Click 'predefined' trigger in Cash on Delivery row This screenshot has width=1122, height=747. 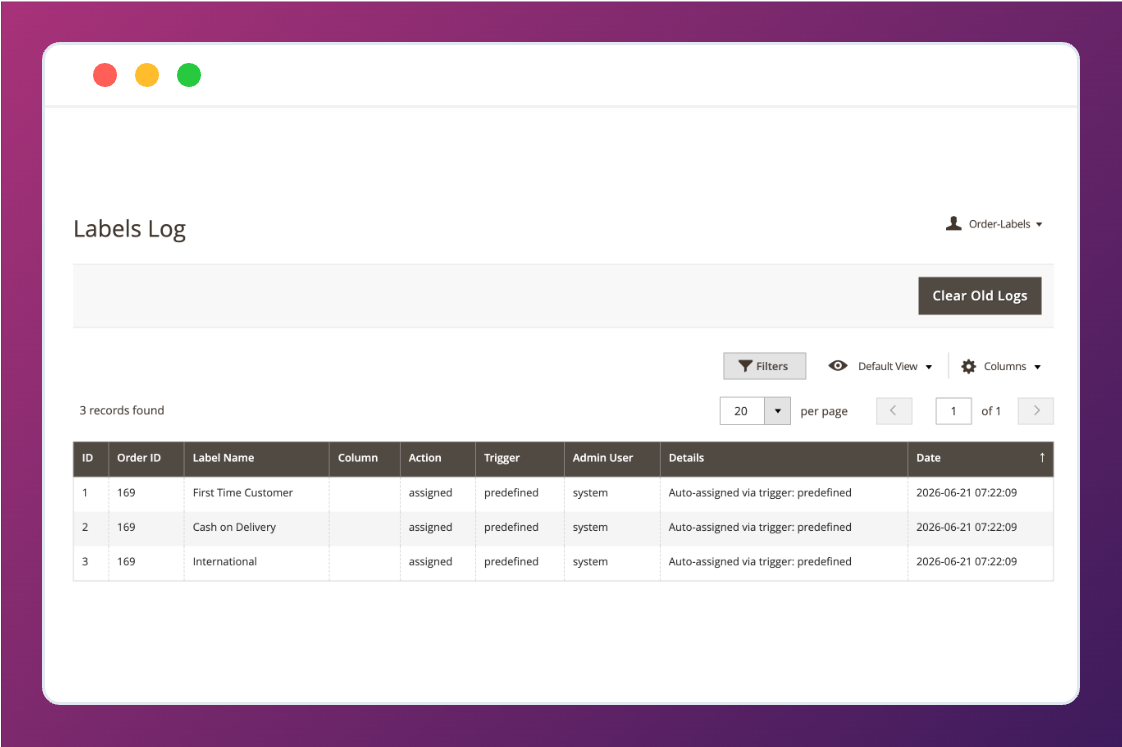[511, 527]
